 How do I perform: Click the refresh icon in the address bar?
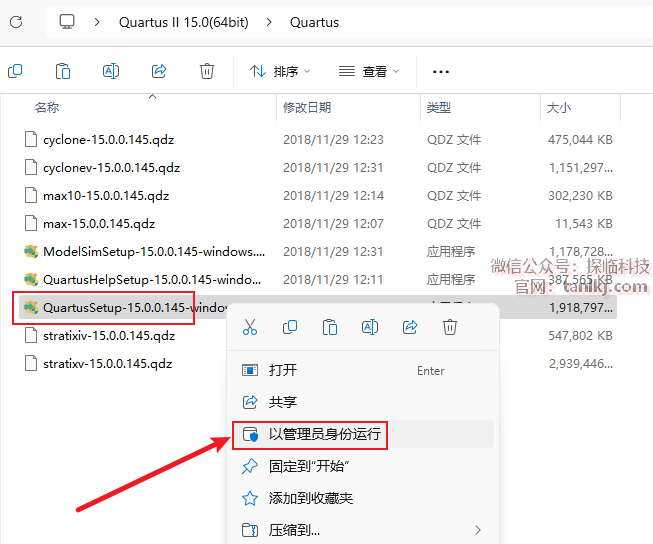(16, 22)
